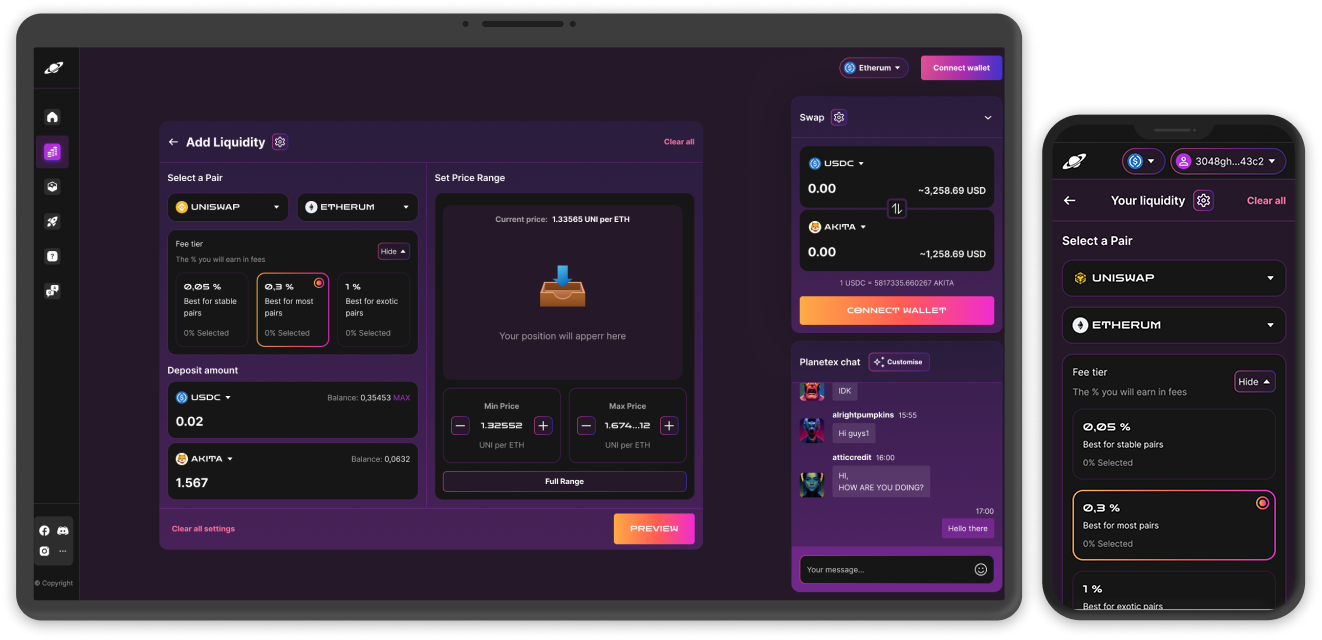Screen dimensions: 1322x640
Task: Increase Min Price with the plus button
Action: [543, 425]
